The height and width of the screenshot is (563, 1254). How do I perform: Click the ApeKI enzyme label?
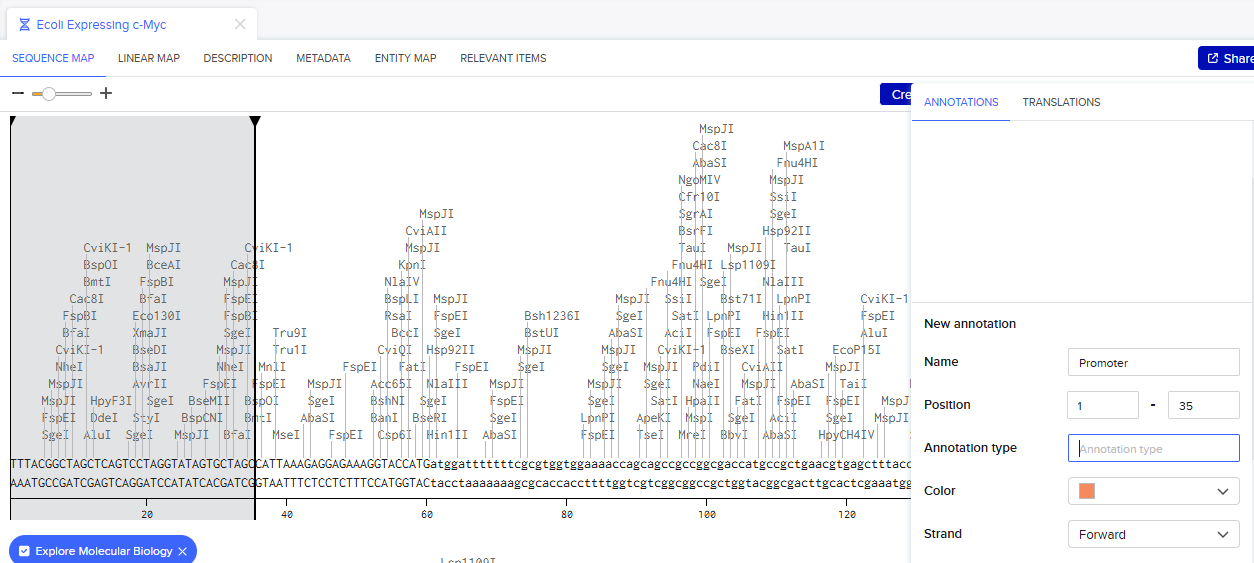click(654, 418)
